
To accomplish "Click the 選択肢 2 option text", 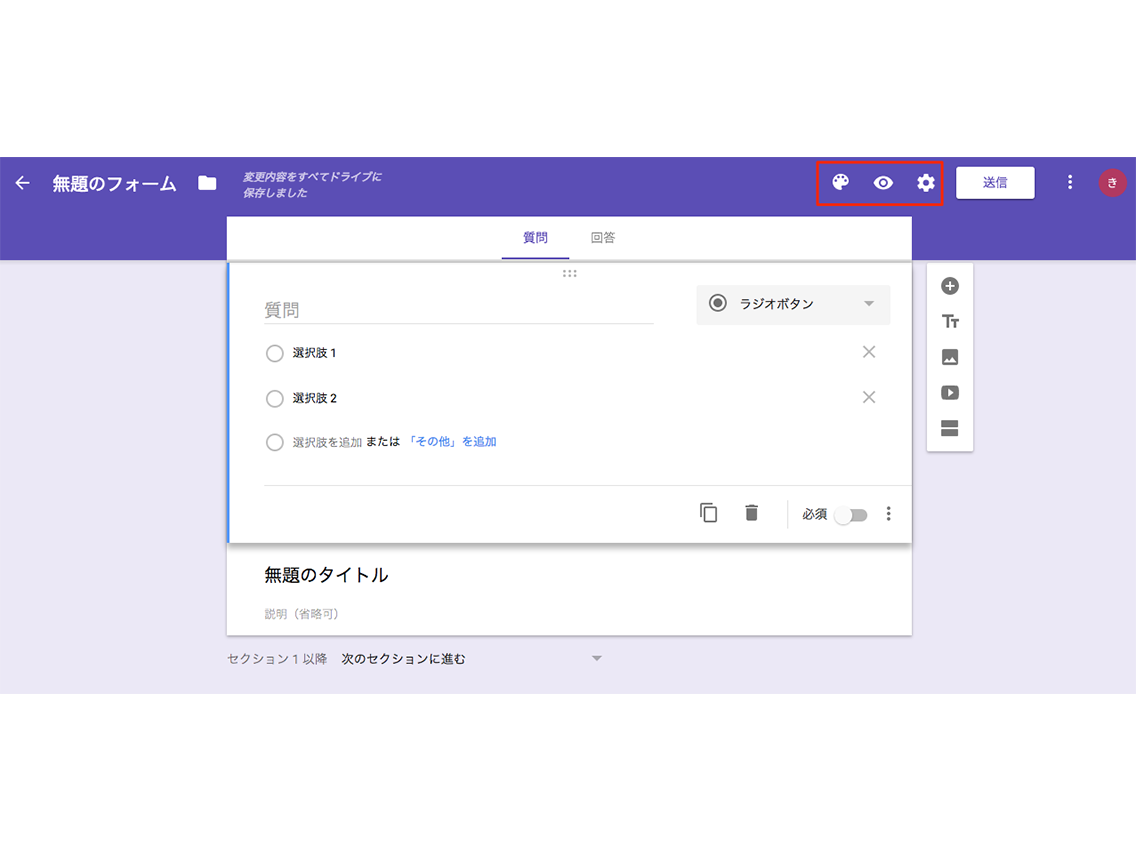I will (314, 398).
